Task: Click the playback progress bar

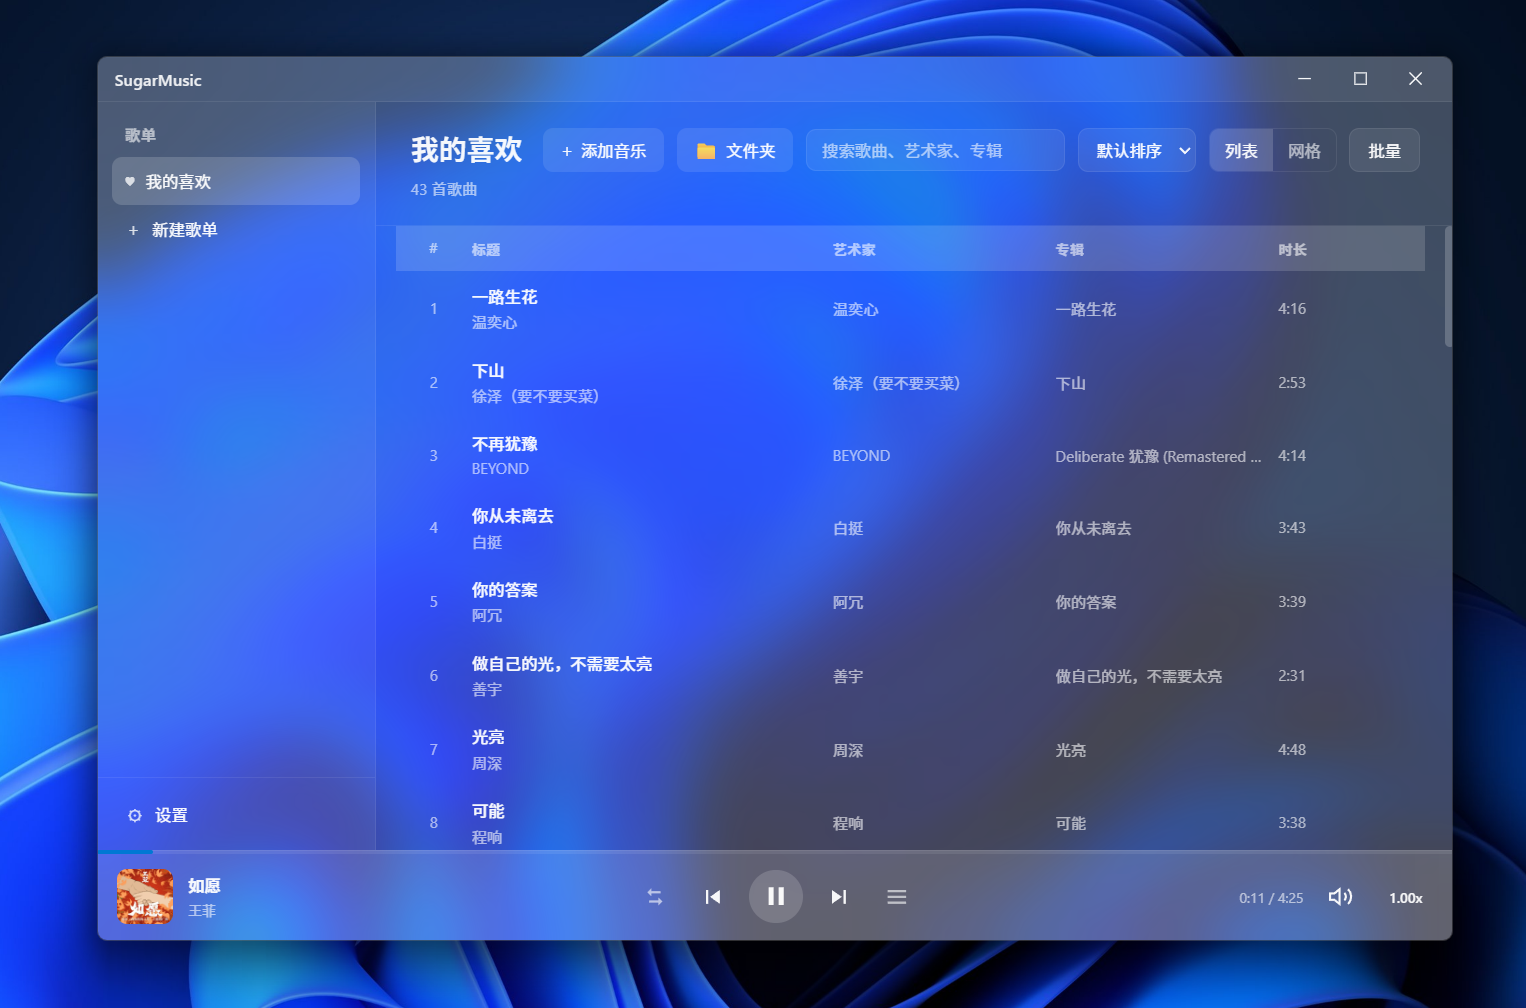Action: (775, 852)
